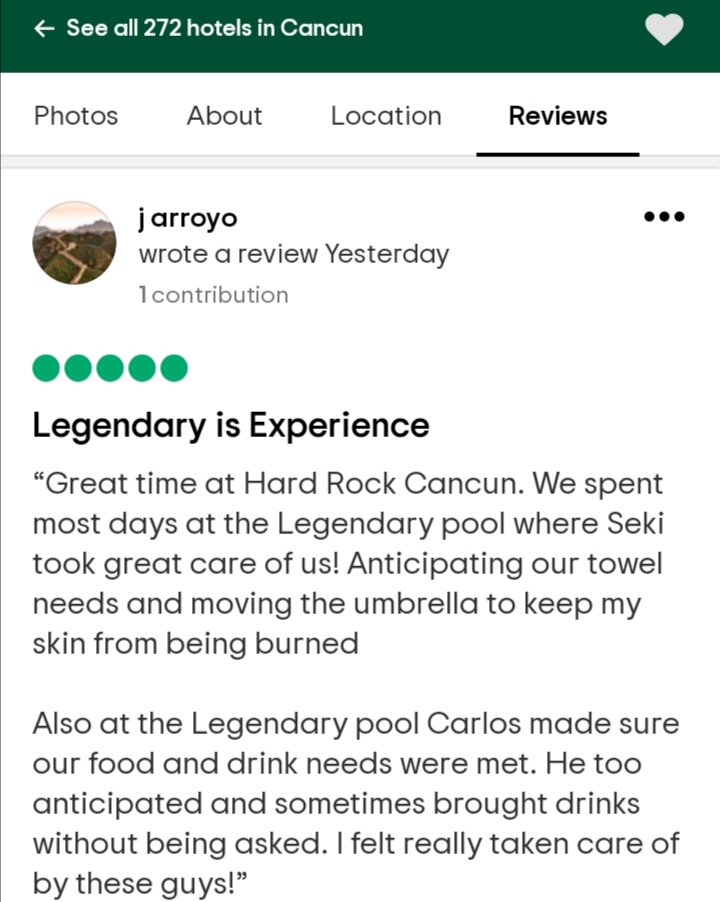
Task: Go to See all 272 hotels in Cancun
Action: (x=215, y=28)
